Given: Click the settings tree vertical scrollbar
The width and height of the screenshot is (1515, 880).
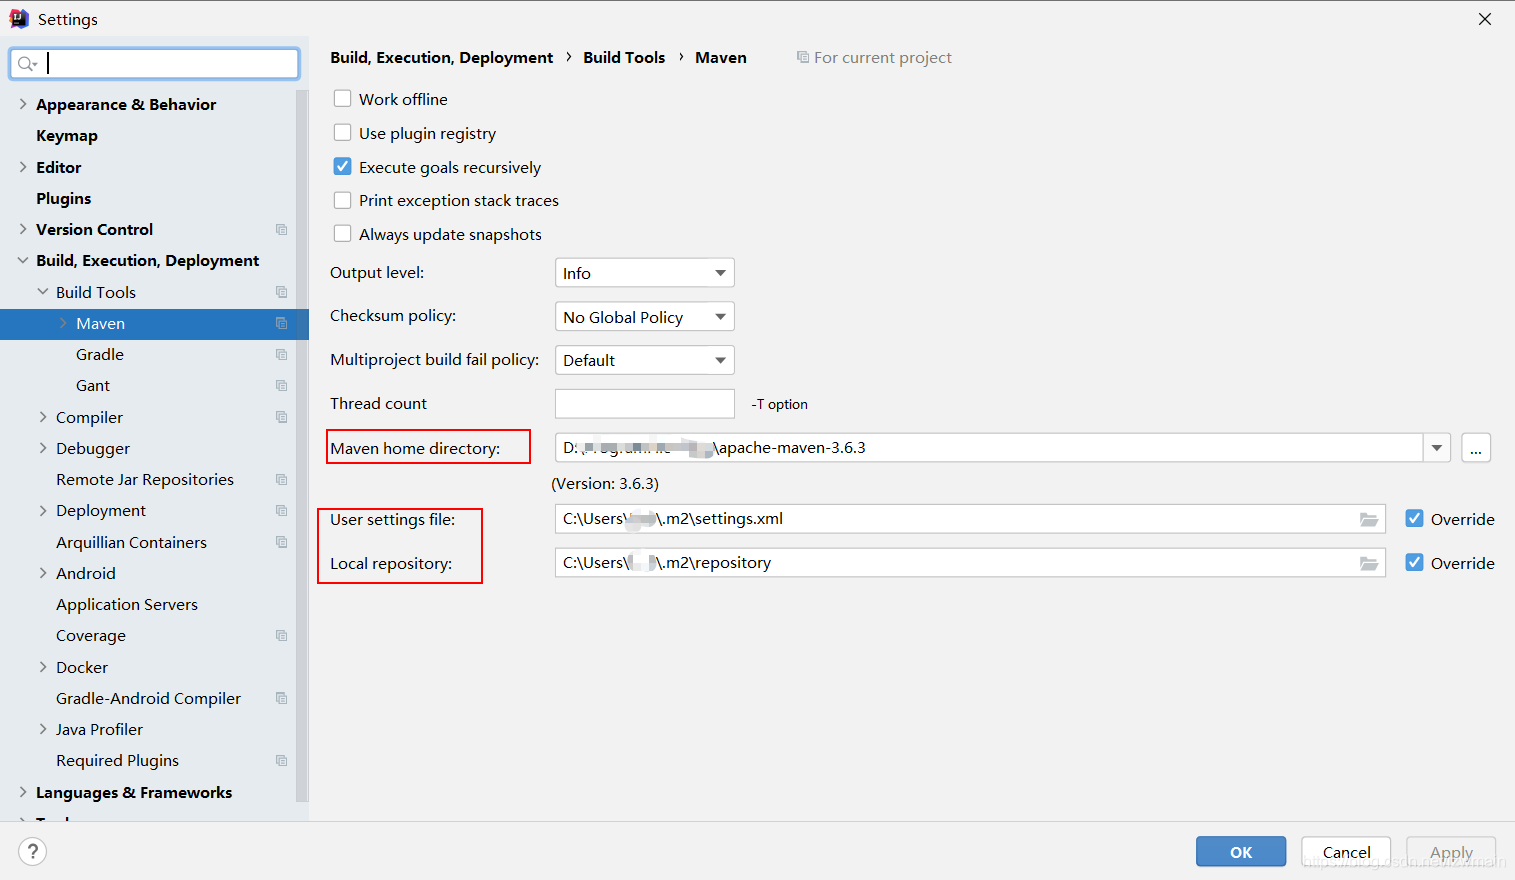Looking at the screenshot, I should [302, 445].
